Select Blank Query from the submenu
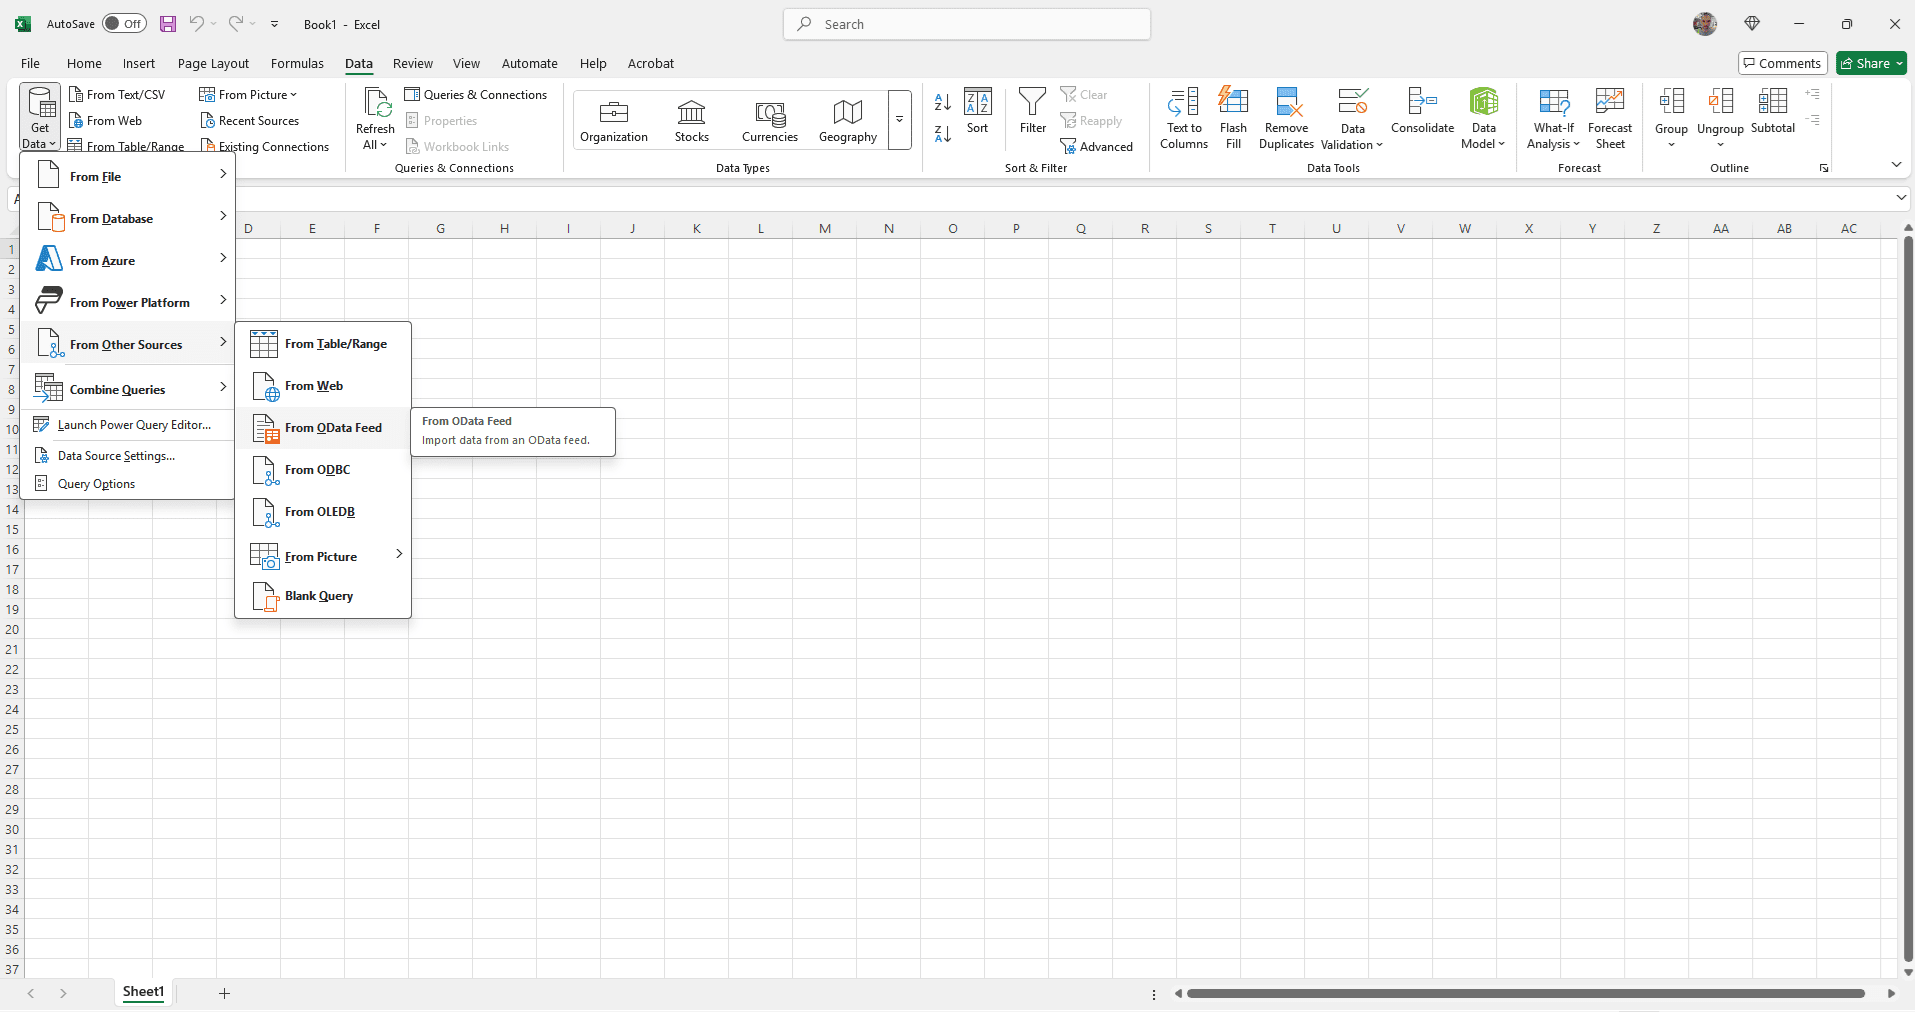Viewport: 1915px width, 1012px height. coord(318,596)
